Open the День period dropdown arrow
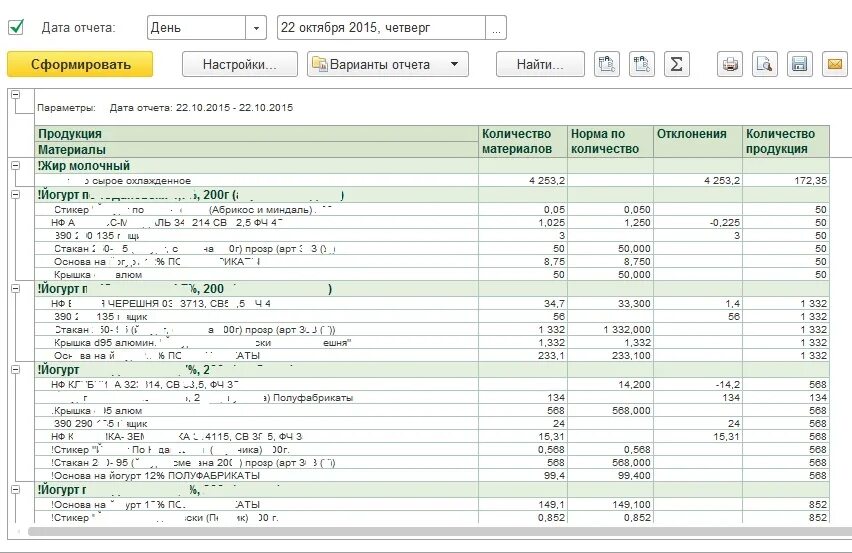The width and height of the screenshot is (852, 553). [x=256, y=28]
